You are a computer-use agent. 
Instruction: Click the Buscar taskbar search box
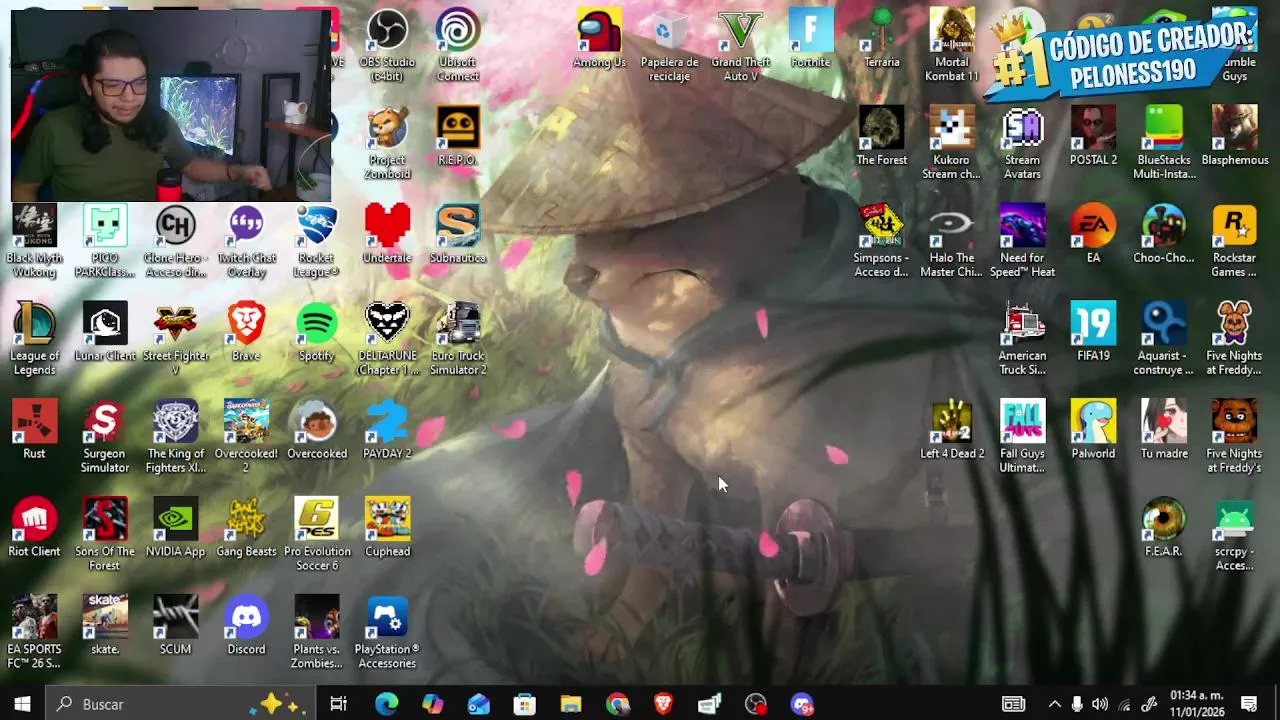180,704
